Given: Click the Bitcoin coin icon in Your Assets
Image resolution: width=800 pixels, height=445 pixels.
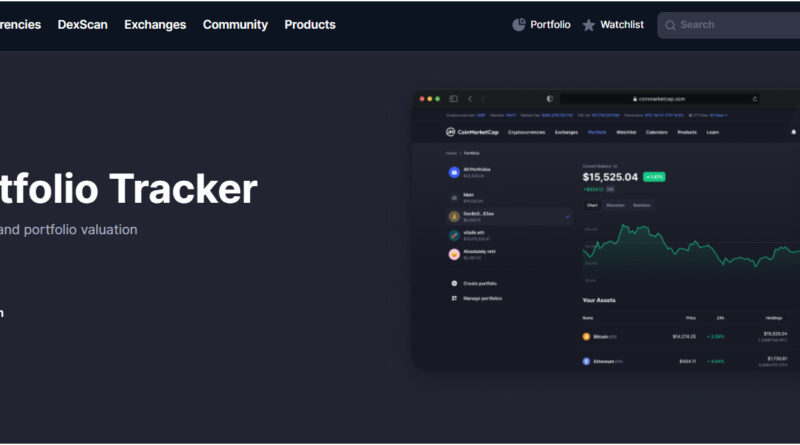Looking at the screenshot, I should coord(587,336).
